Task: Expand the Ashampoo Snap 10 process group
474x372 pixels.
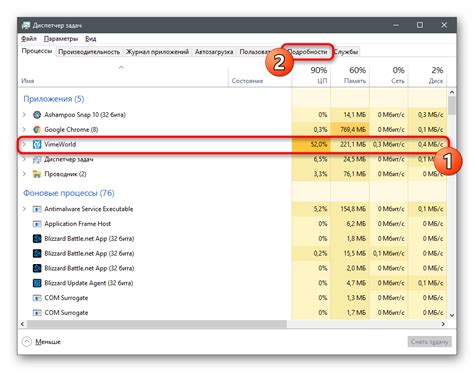Action: [24, 115]
